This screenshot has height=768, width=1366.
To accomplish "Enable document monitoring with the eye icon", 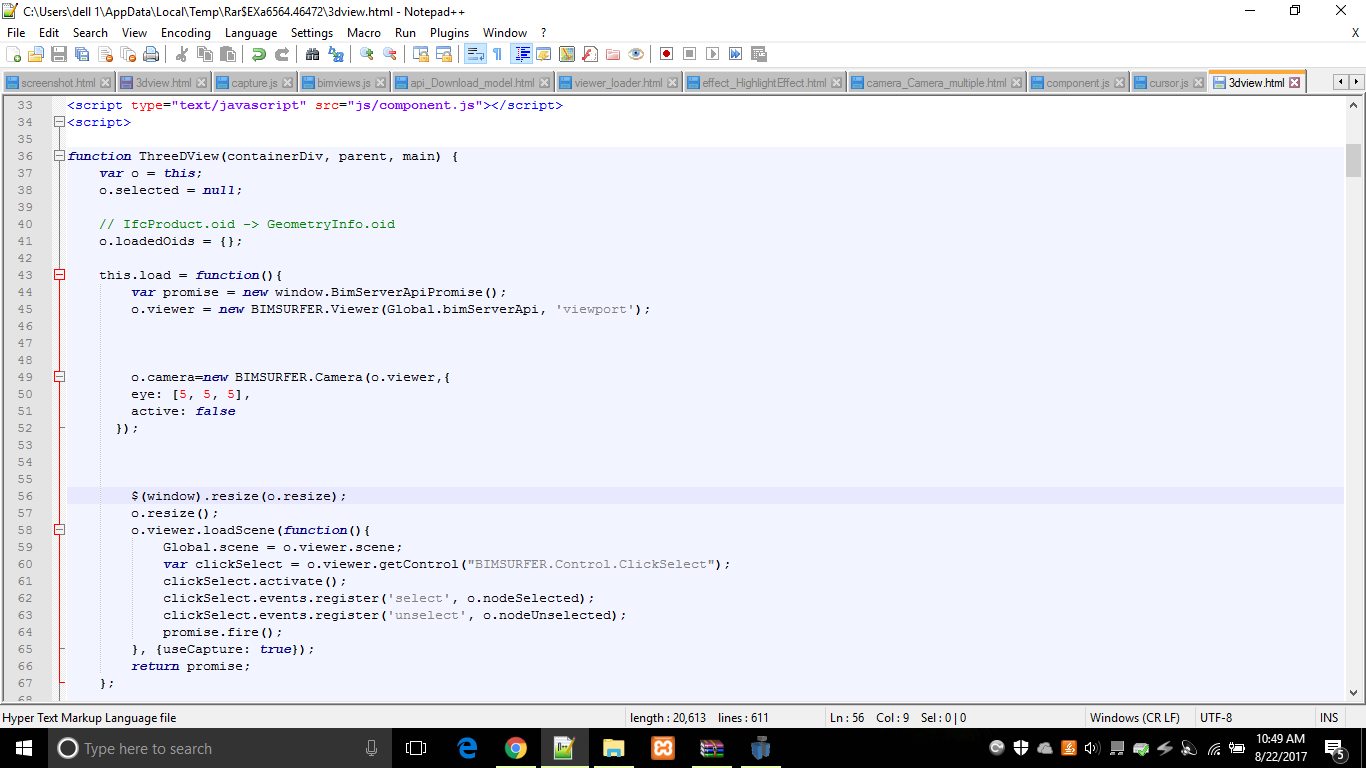I will (x=636, y=53).
